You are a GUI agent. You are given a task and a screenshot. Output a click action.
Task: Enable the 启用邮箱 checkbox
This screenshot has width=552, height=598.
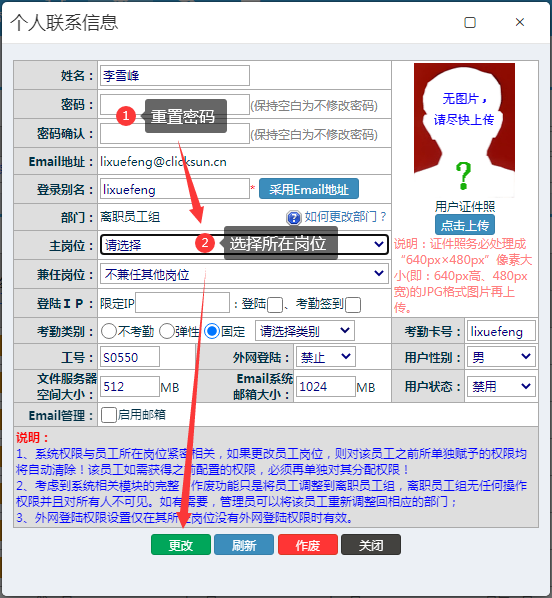pyautogui.click(x=109, y=415)
